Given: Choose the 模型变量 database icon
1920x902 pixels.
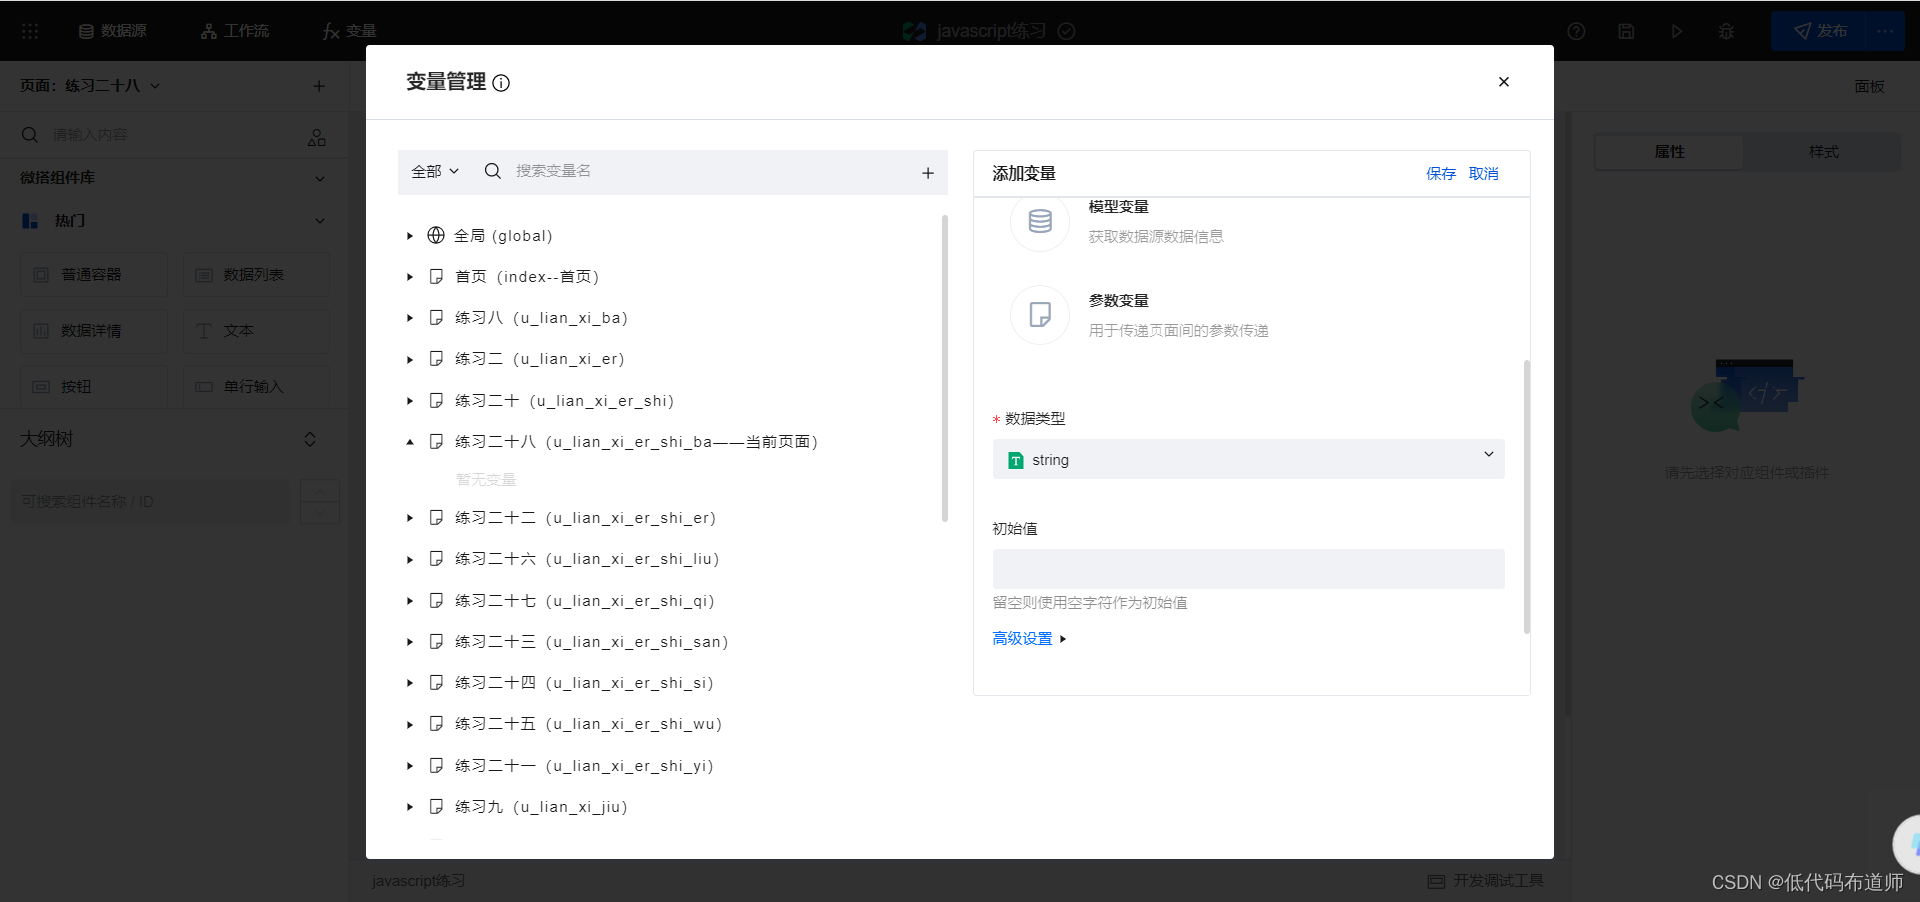Looking at the screenshot, I should tap(1040, 221).
